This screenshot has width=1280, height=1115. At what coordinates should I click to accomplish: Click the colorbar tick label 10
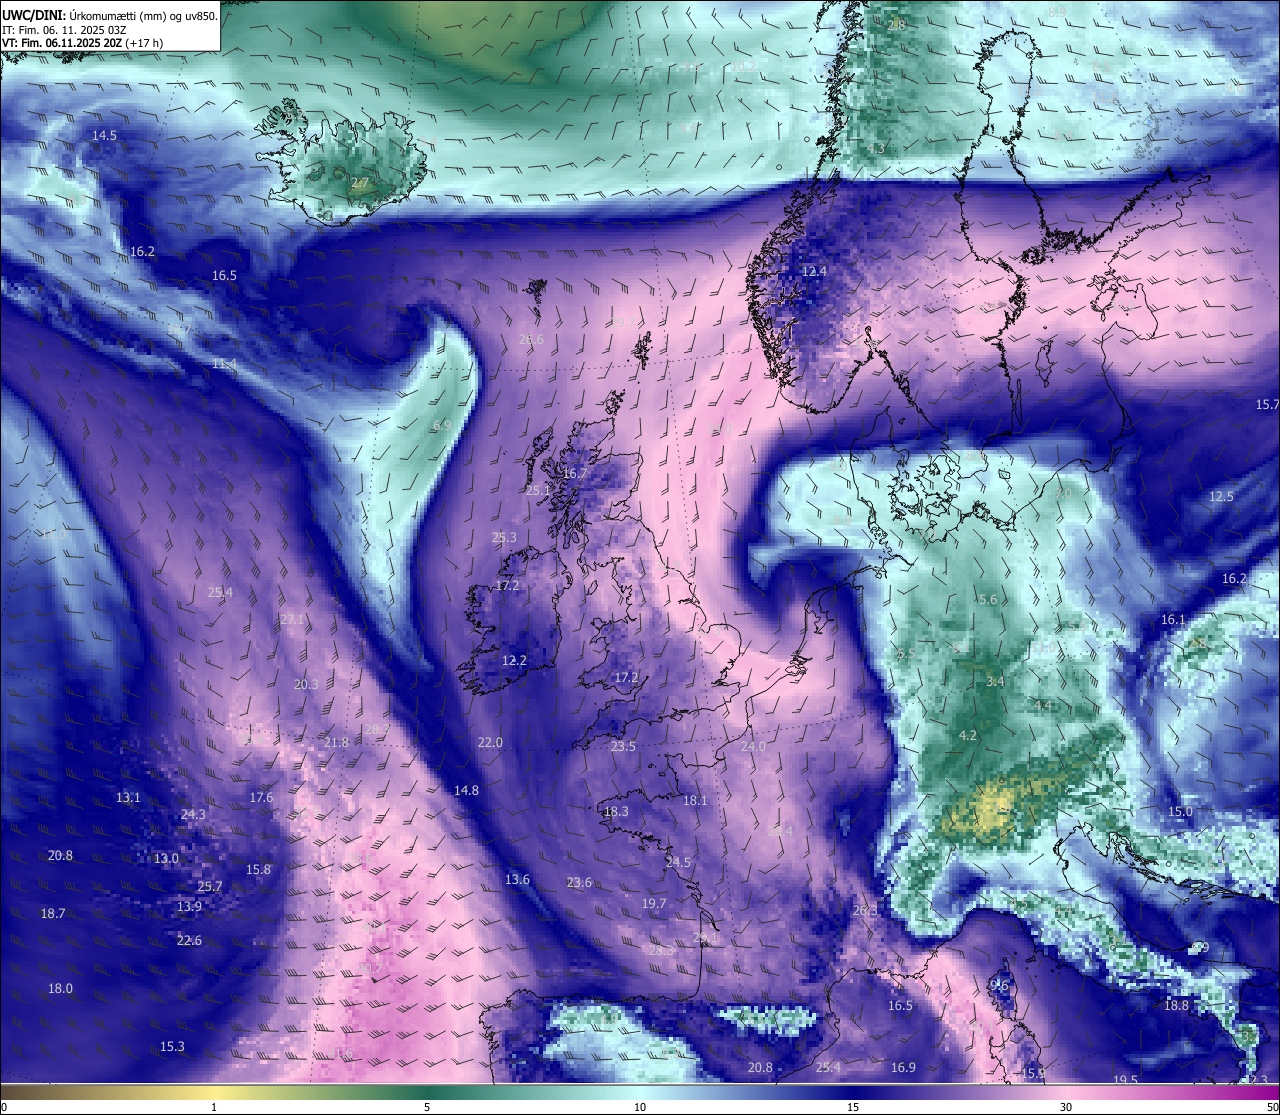(x=640, y=1107)
